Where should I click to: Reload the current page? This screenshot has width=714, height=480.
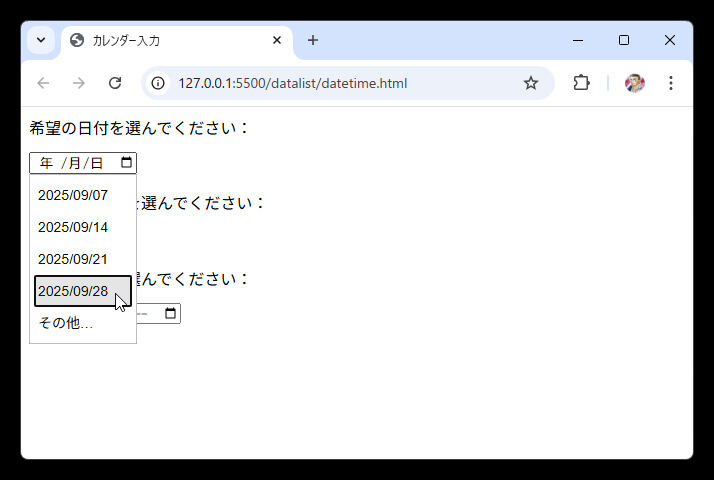115,83
